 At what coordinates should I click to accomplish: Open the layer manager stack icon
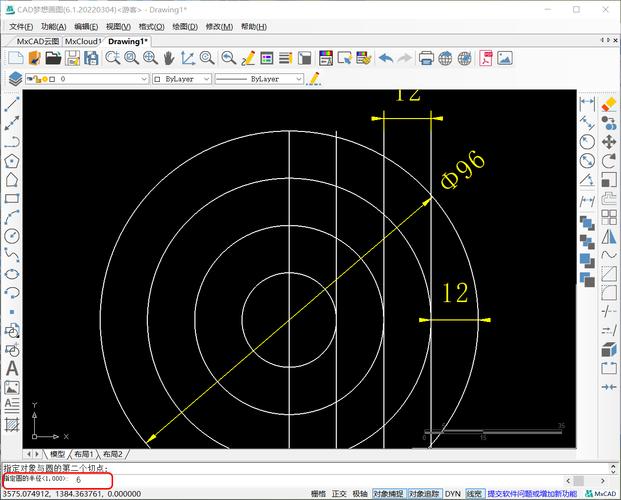tap(15, 78)
